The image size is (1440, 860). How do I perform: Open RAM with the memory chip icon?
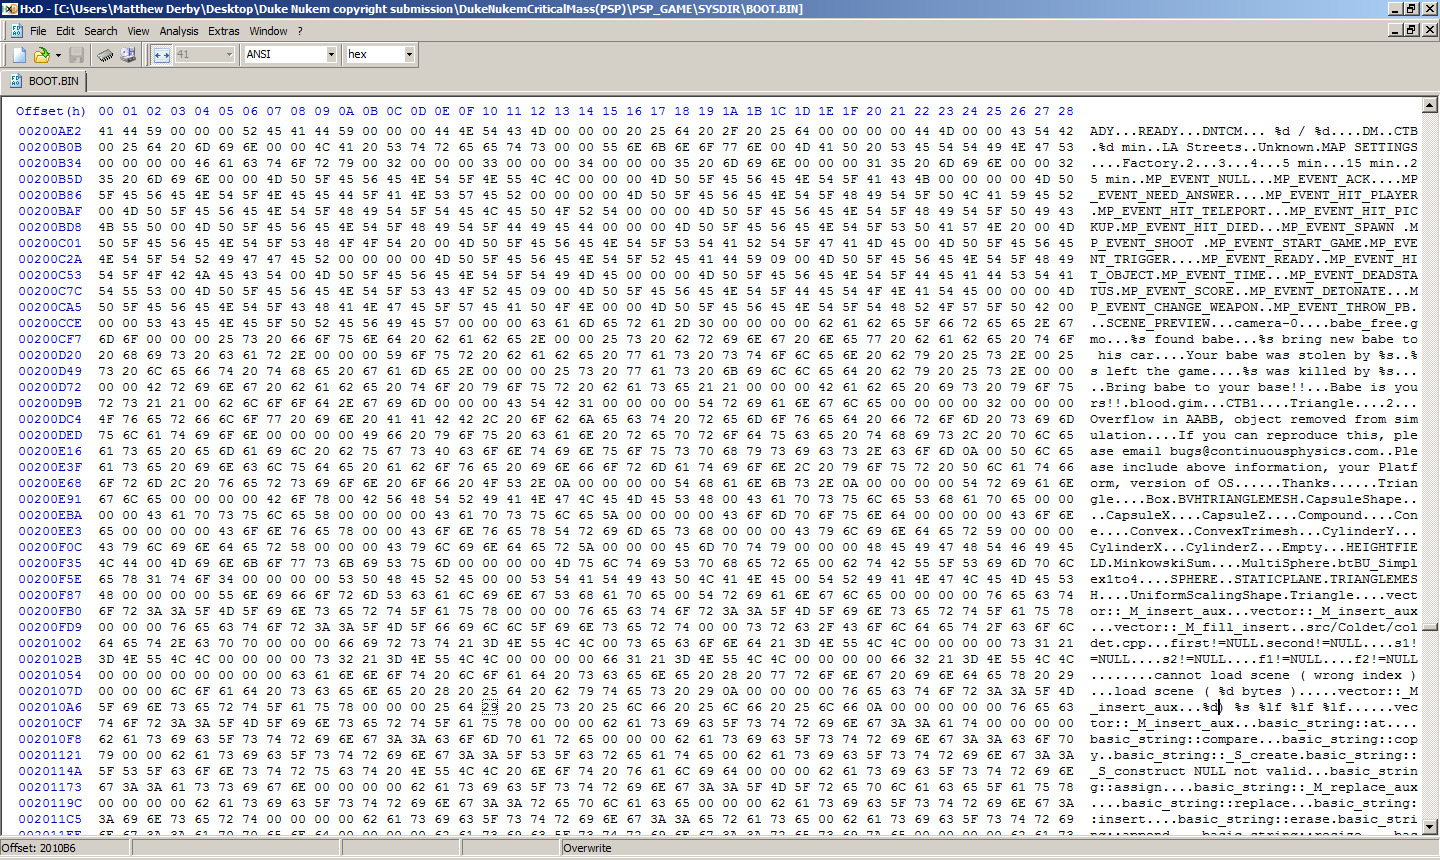(105, 55)
